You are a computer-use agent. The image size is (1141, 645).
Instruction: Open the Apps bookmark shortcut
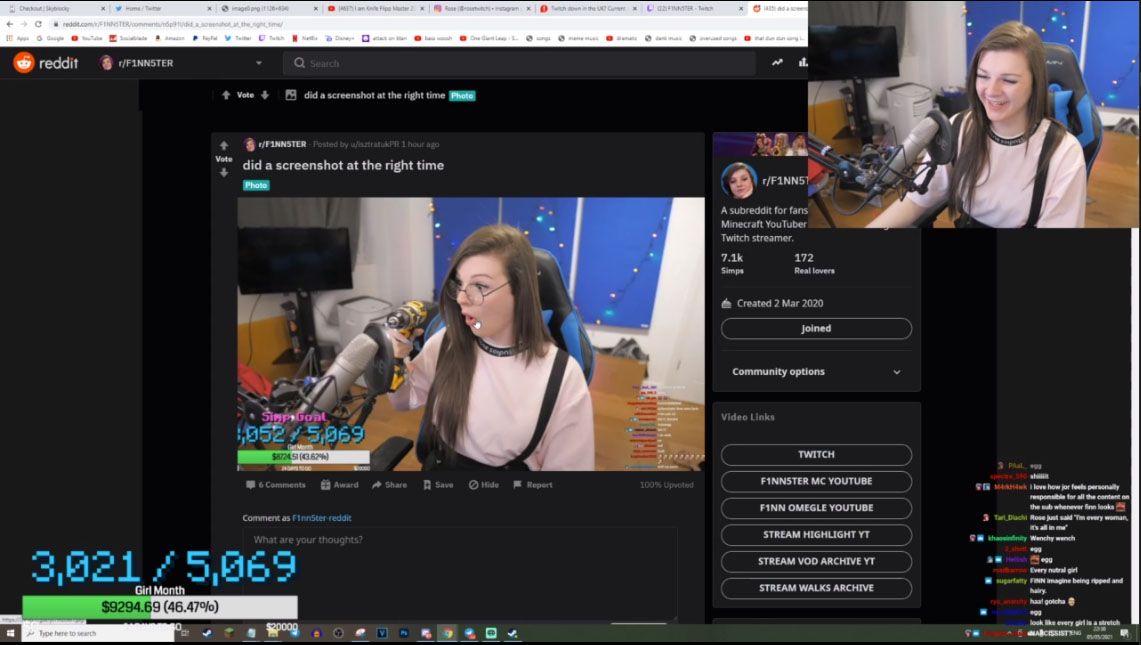18,38
